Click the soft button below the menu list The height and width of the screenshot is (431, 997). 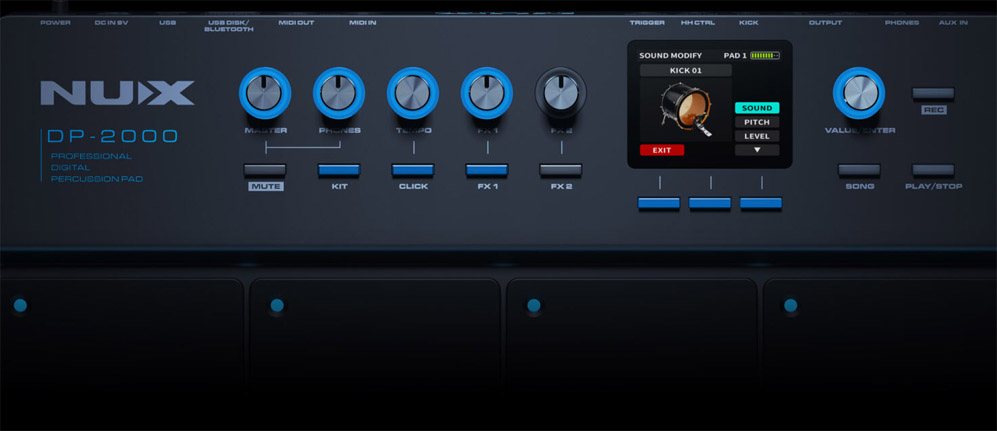coord(760,203)
